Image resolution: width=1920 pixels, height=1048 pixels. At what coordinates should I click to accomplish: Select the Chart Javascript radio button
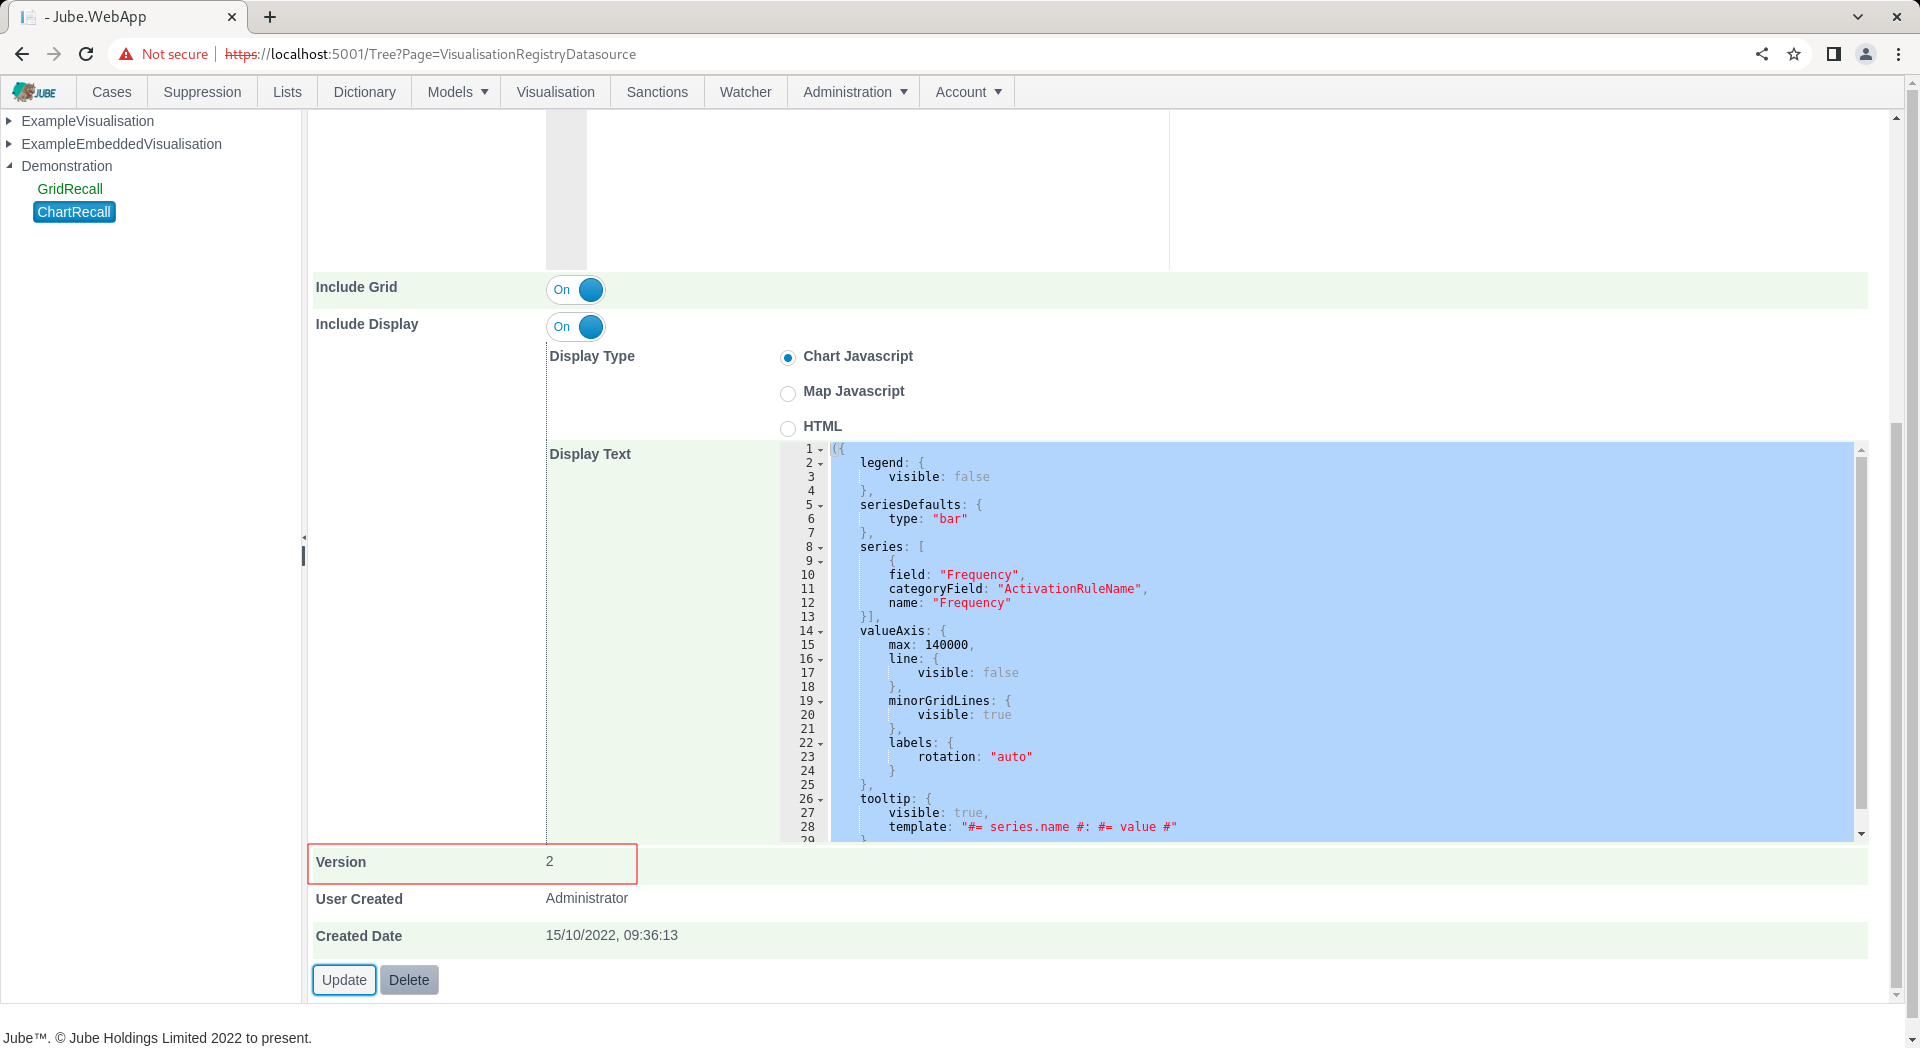point(788,358)
